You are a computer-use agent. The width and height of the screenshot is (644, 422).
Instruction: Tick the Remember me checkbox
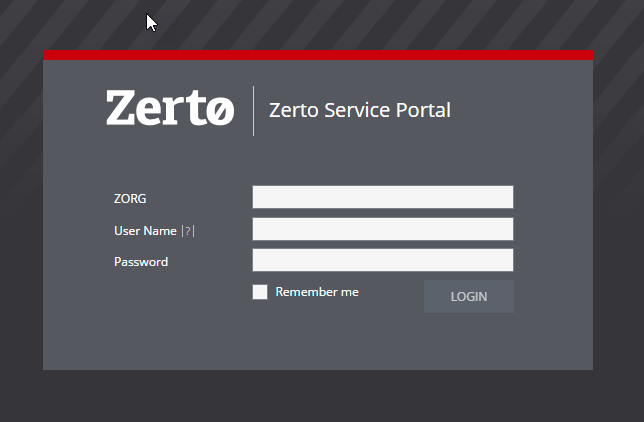[260, 292]
